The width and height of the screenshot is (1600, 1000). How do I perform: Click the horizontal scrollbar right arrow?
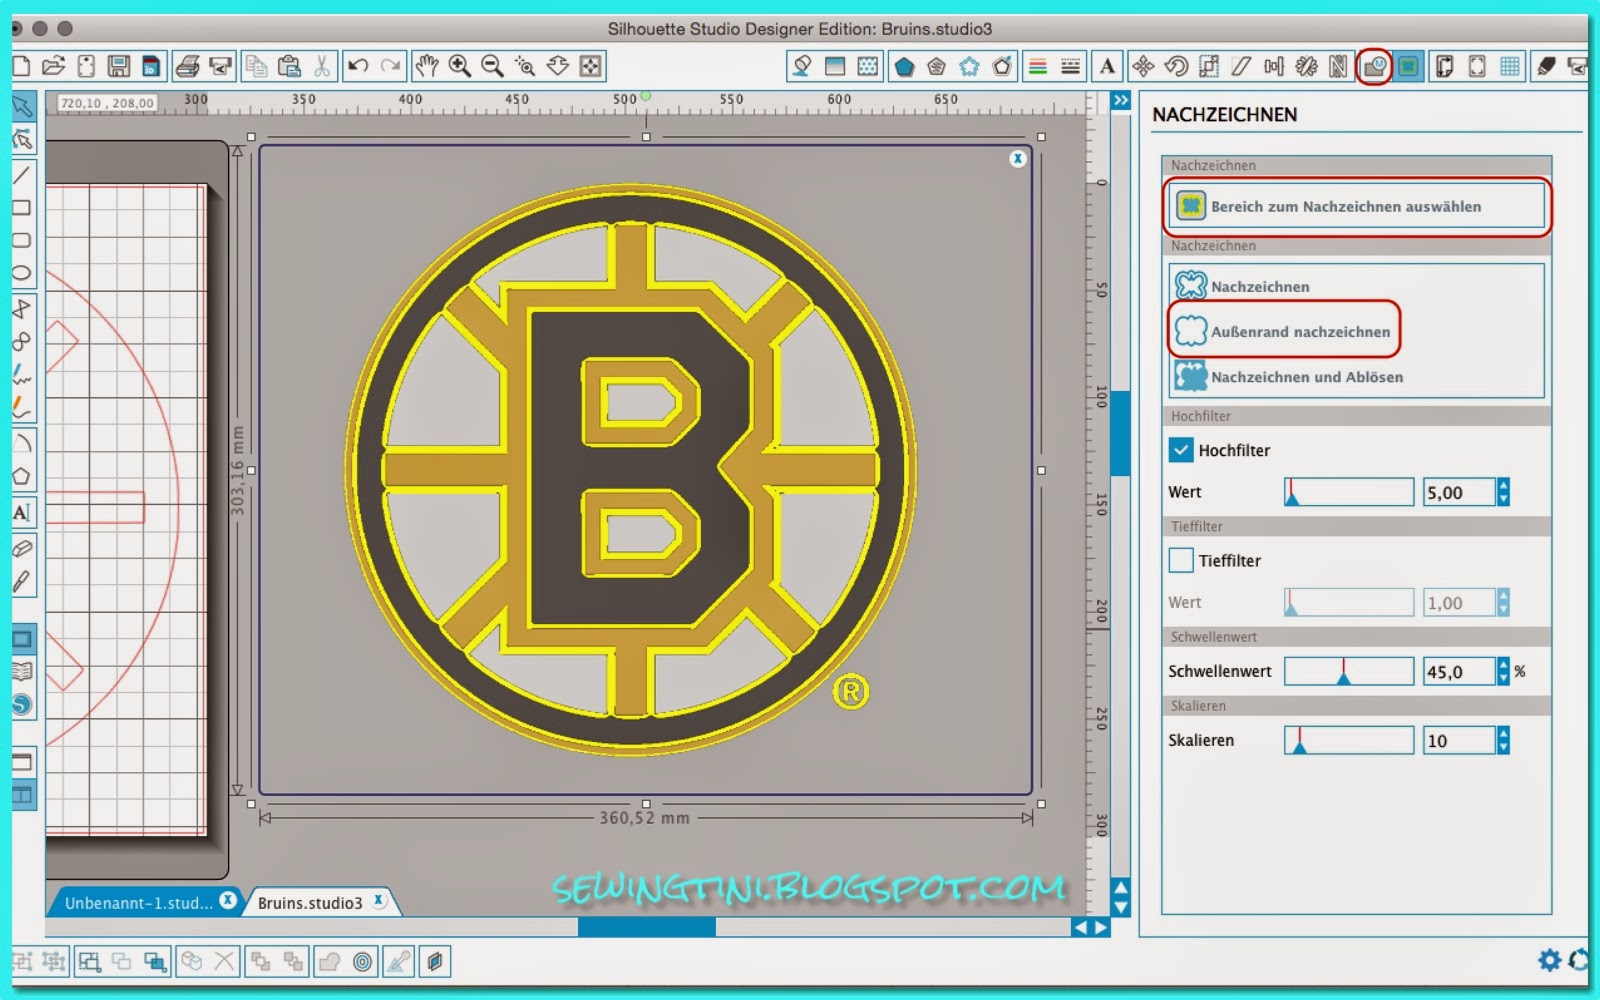1101,927
